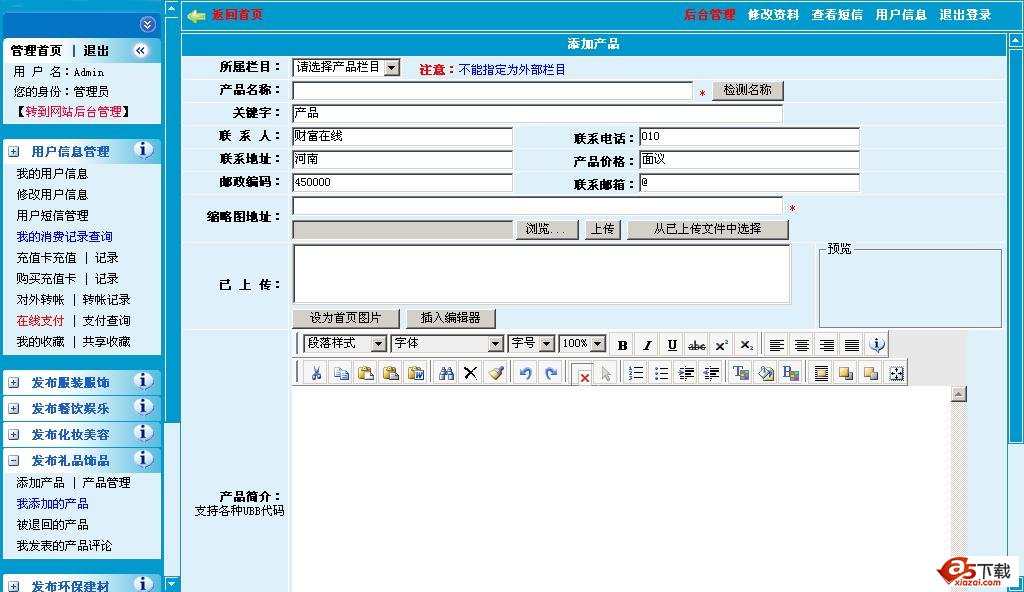This screenshot has height=592, width=1024.
Task: Open 查看短信 in the top menu
Action: (x=837, y=14)
